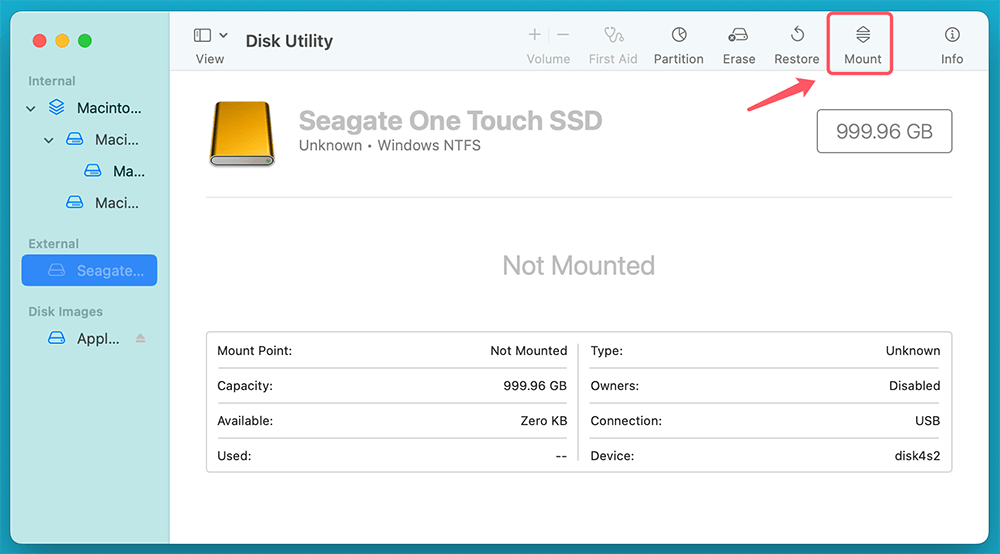
Task: Click the green full-screen window button
Action: (x=85, y=41)
